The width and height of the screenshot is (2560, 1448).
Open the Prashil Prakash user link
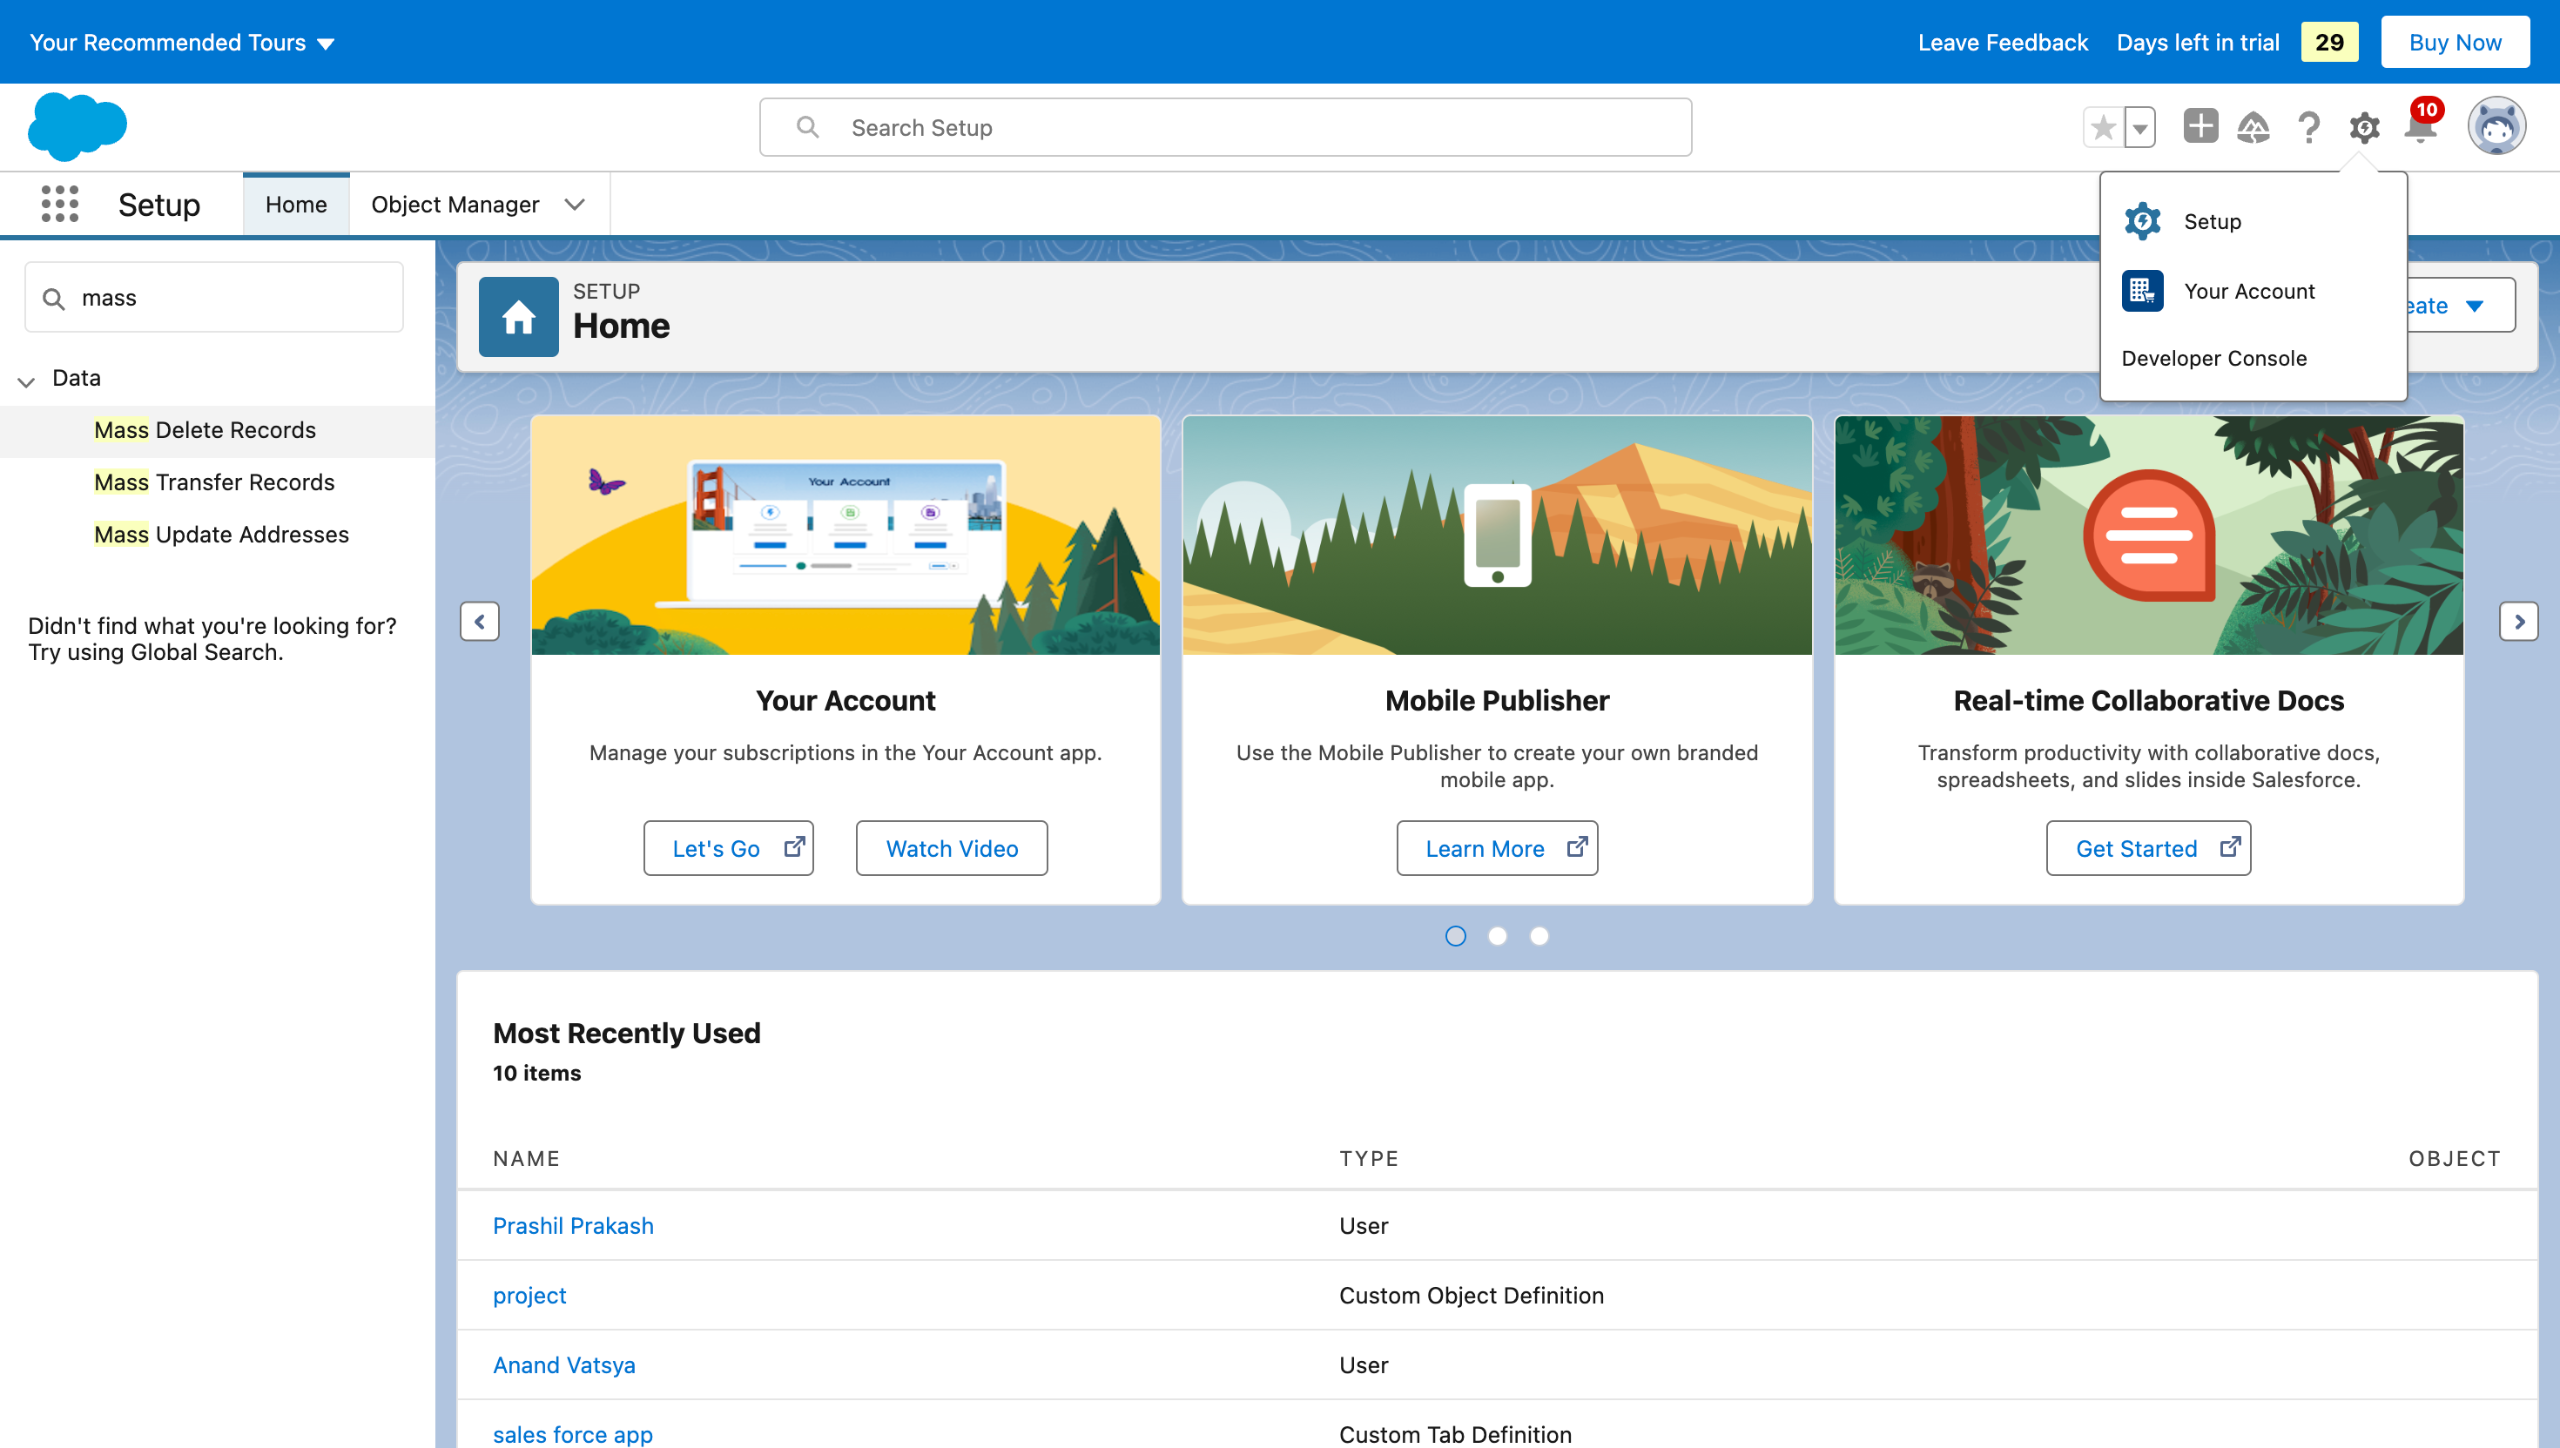(573, 1225)
